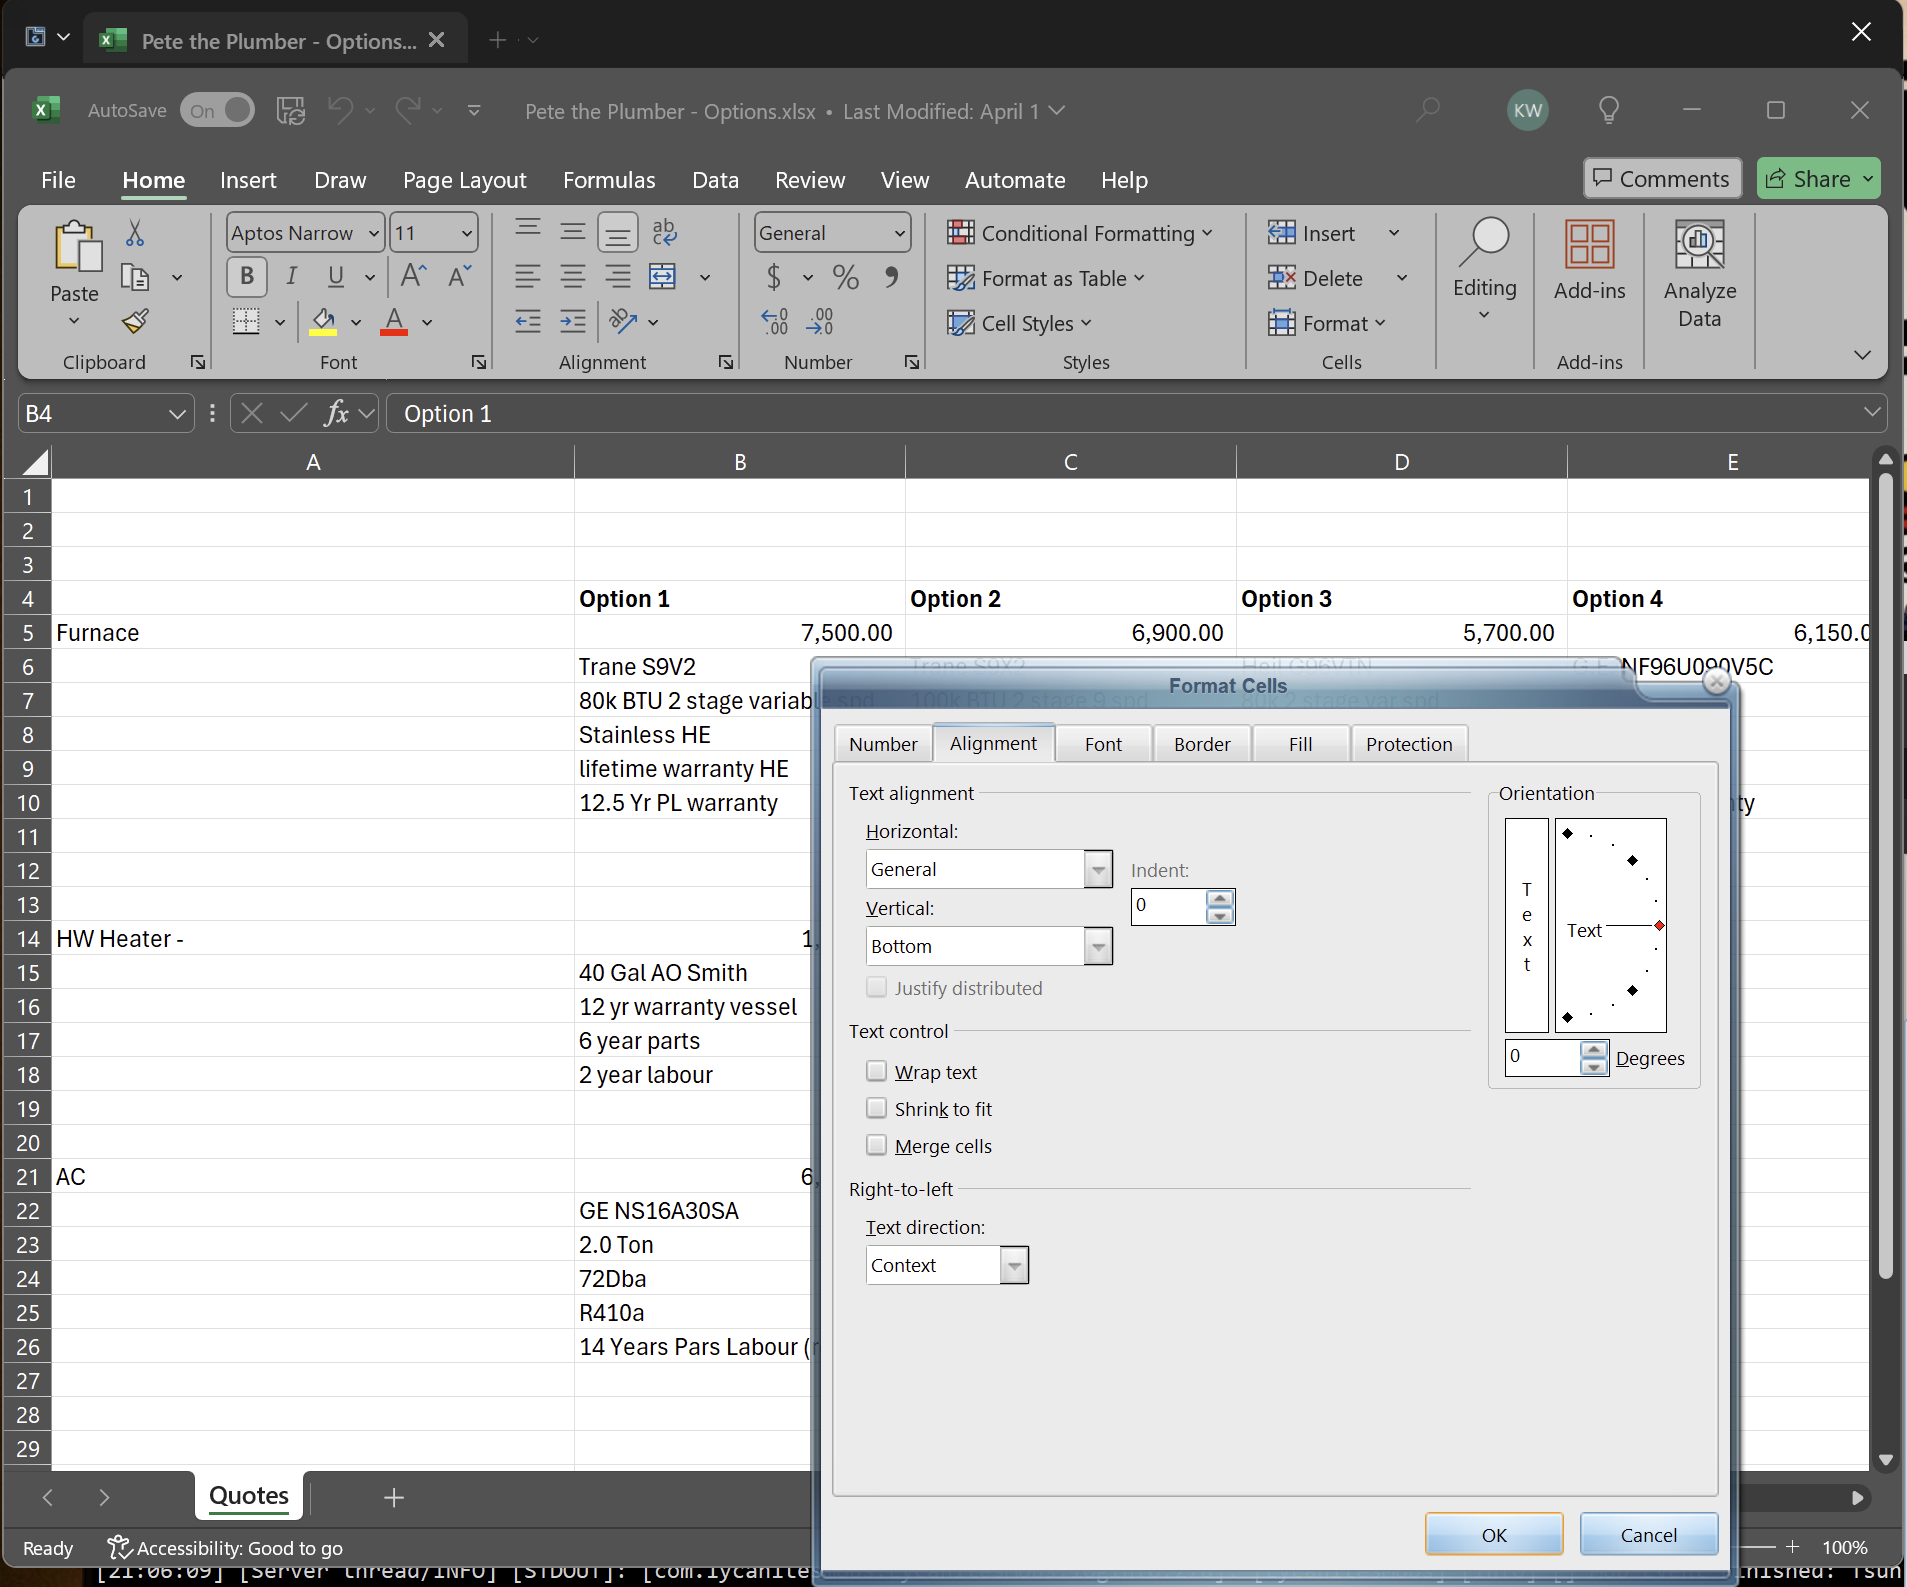Click the Merge & Center icon

coord(663,277)
